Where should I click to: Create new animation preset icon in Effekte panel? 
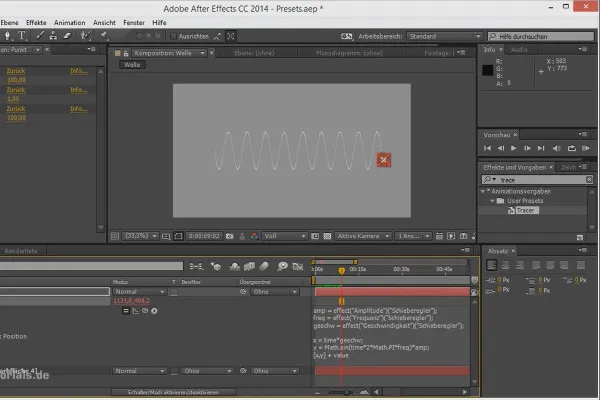(580, 238)
